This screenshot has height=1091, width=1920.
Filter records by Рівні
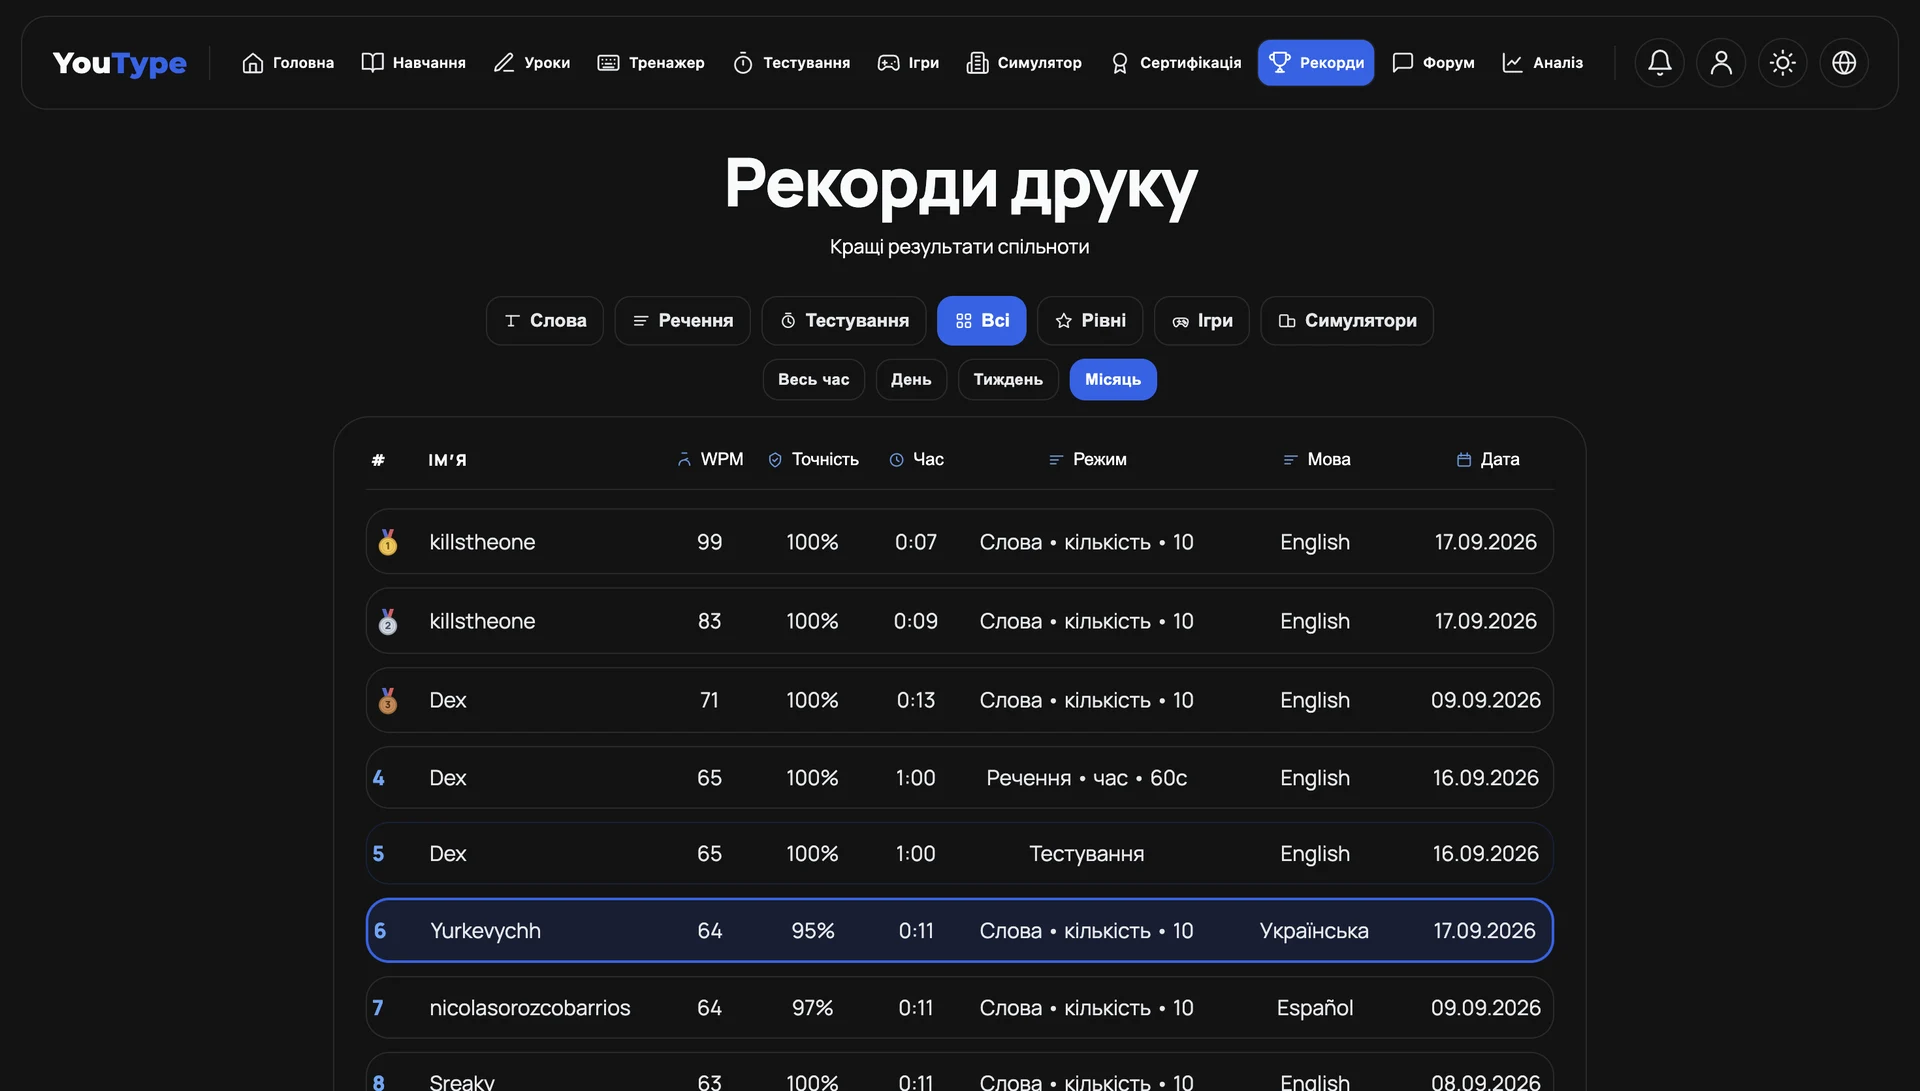point(1090,321)
